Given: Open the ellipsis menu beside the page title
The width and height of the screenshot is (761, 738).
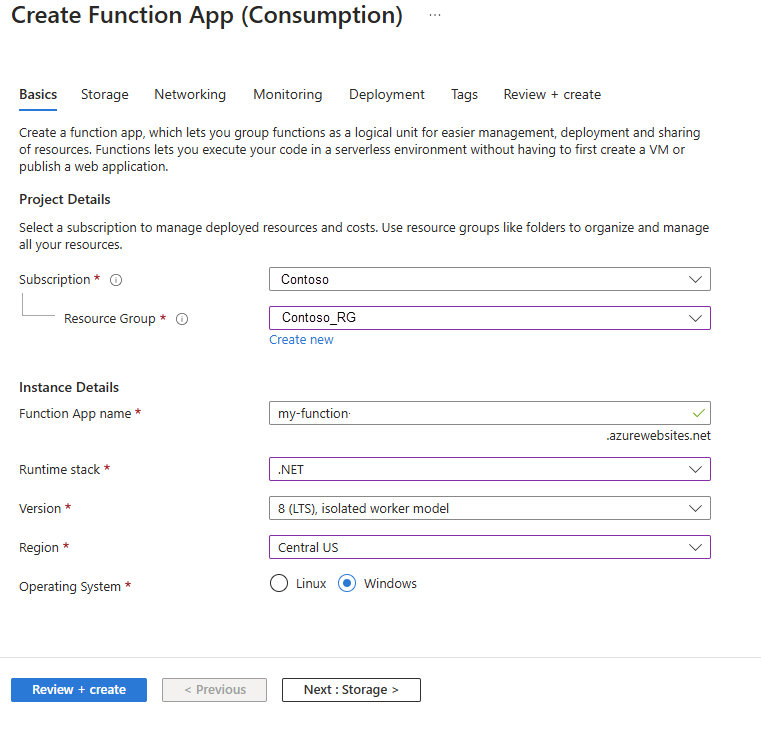Looking at the screenshot, I should 434,16.
